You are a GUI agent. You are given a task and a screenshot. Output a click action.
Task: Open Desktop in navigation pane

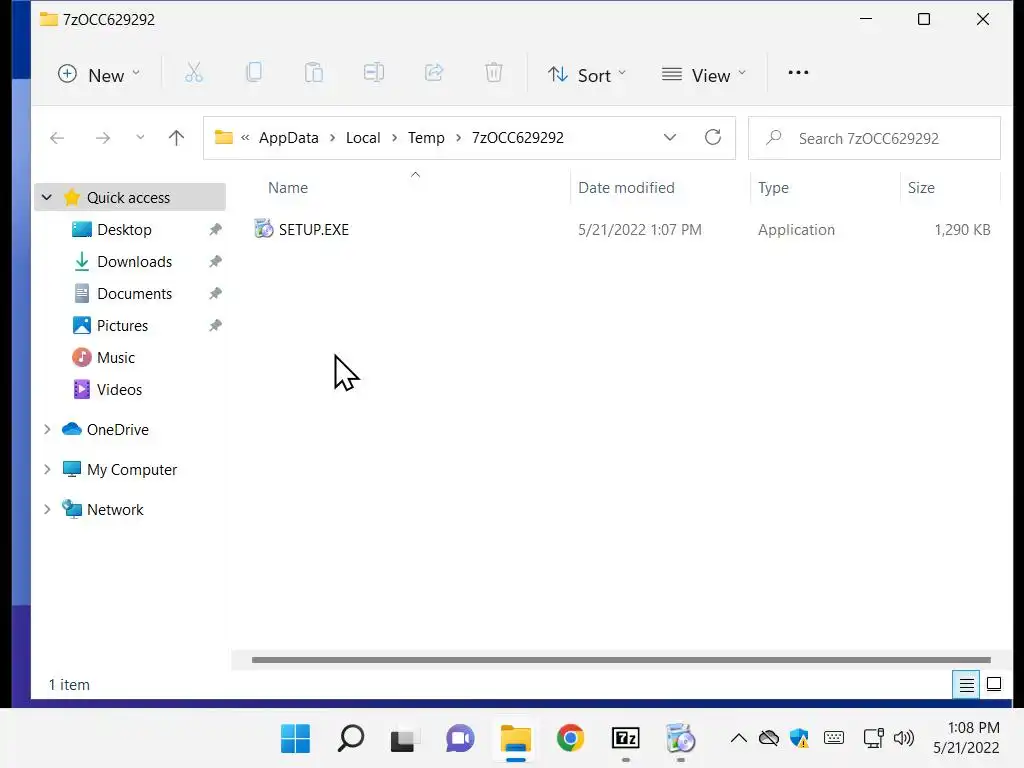[124, 229]
